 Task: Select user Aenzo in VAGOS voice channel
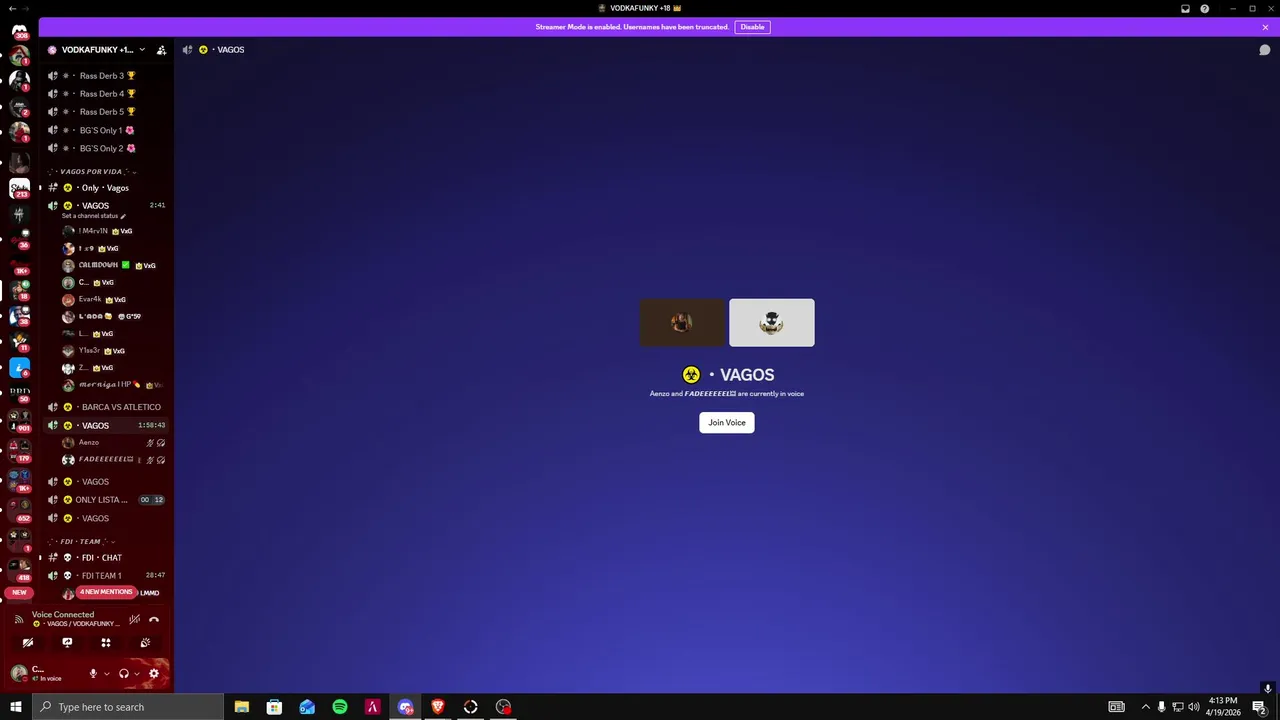pos(113,443)
